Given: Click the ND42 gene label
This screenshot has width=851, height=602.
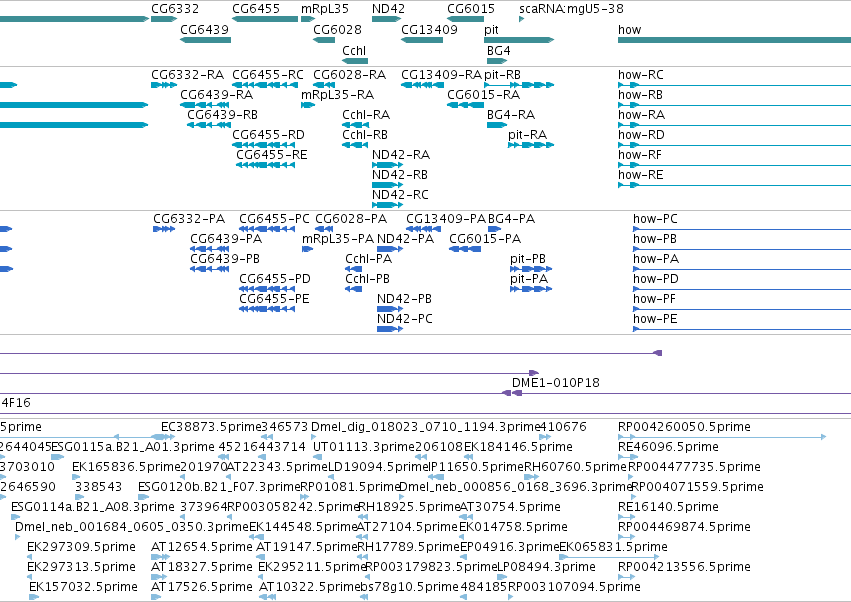Looking at the screenshot, I should (388, 9).
